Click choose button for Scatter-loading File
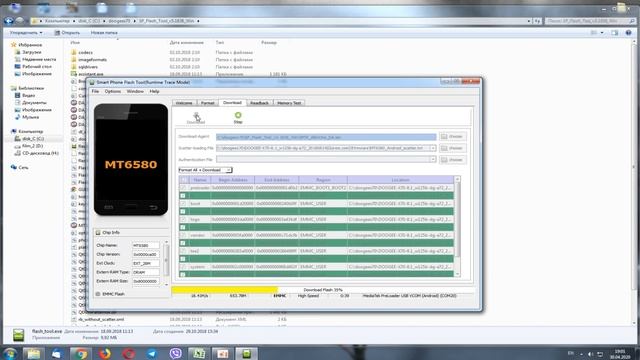Viewport: 640px width, 360px height. coord(452,148)
